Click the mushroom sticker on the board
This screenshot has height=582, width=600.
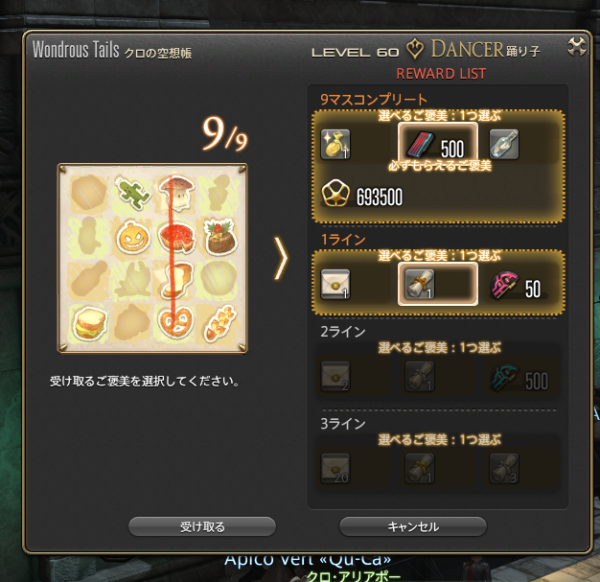pos(176,192)
